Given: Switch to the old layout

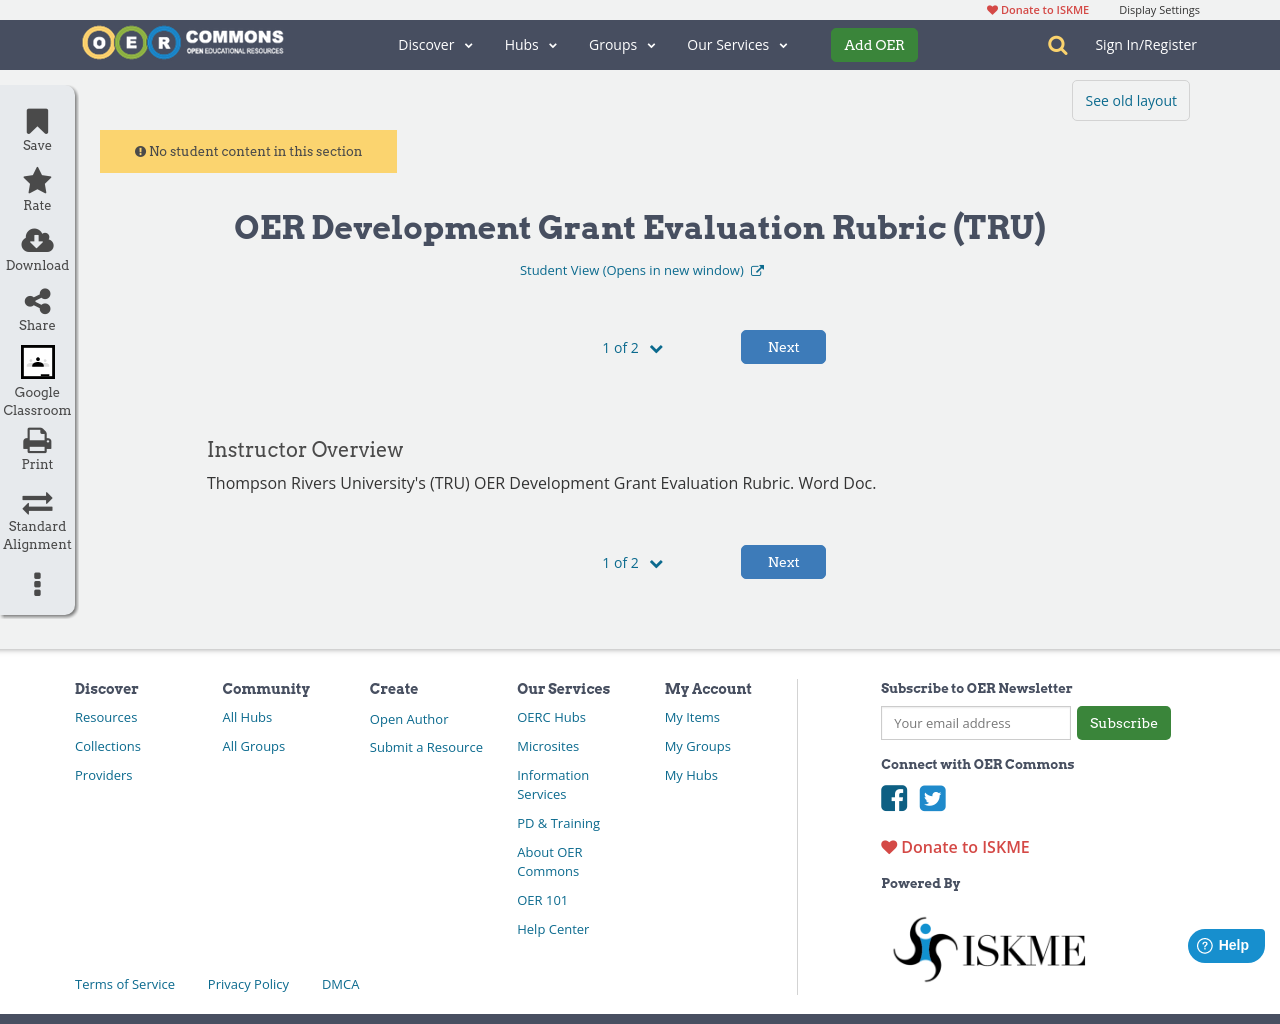Looking at the screenshot, I should click(1130, 100).
